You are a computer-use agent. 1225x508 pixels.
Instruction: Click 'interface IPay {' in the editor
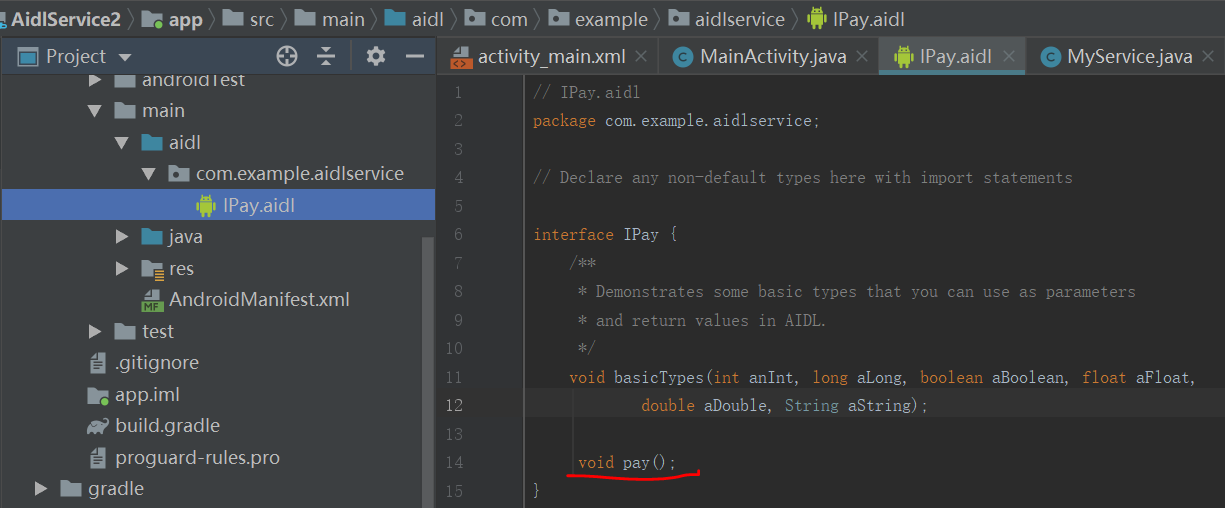coord(605,234)
